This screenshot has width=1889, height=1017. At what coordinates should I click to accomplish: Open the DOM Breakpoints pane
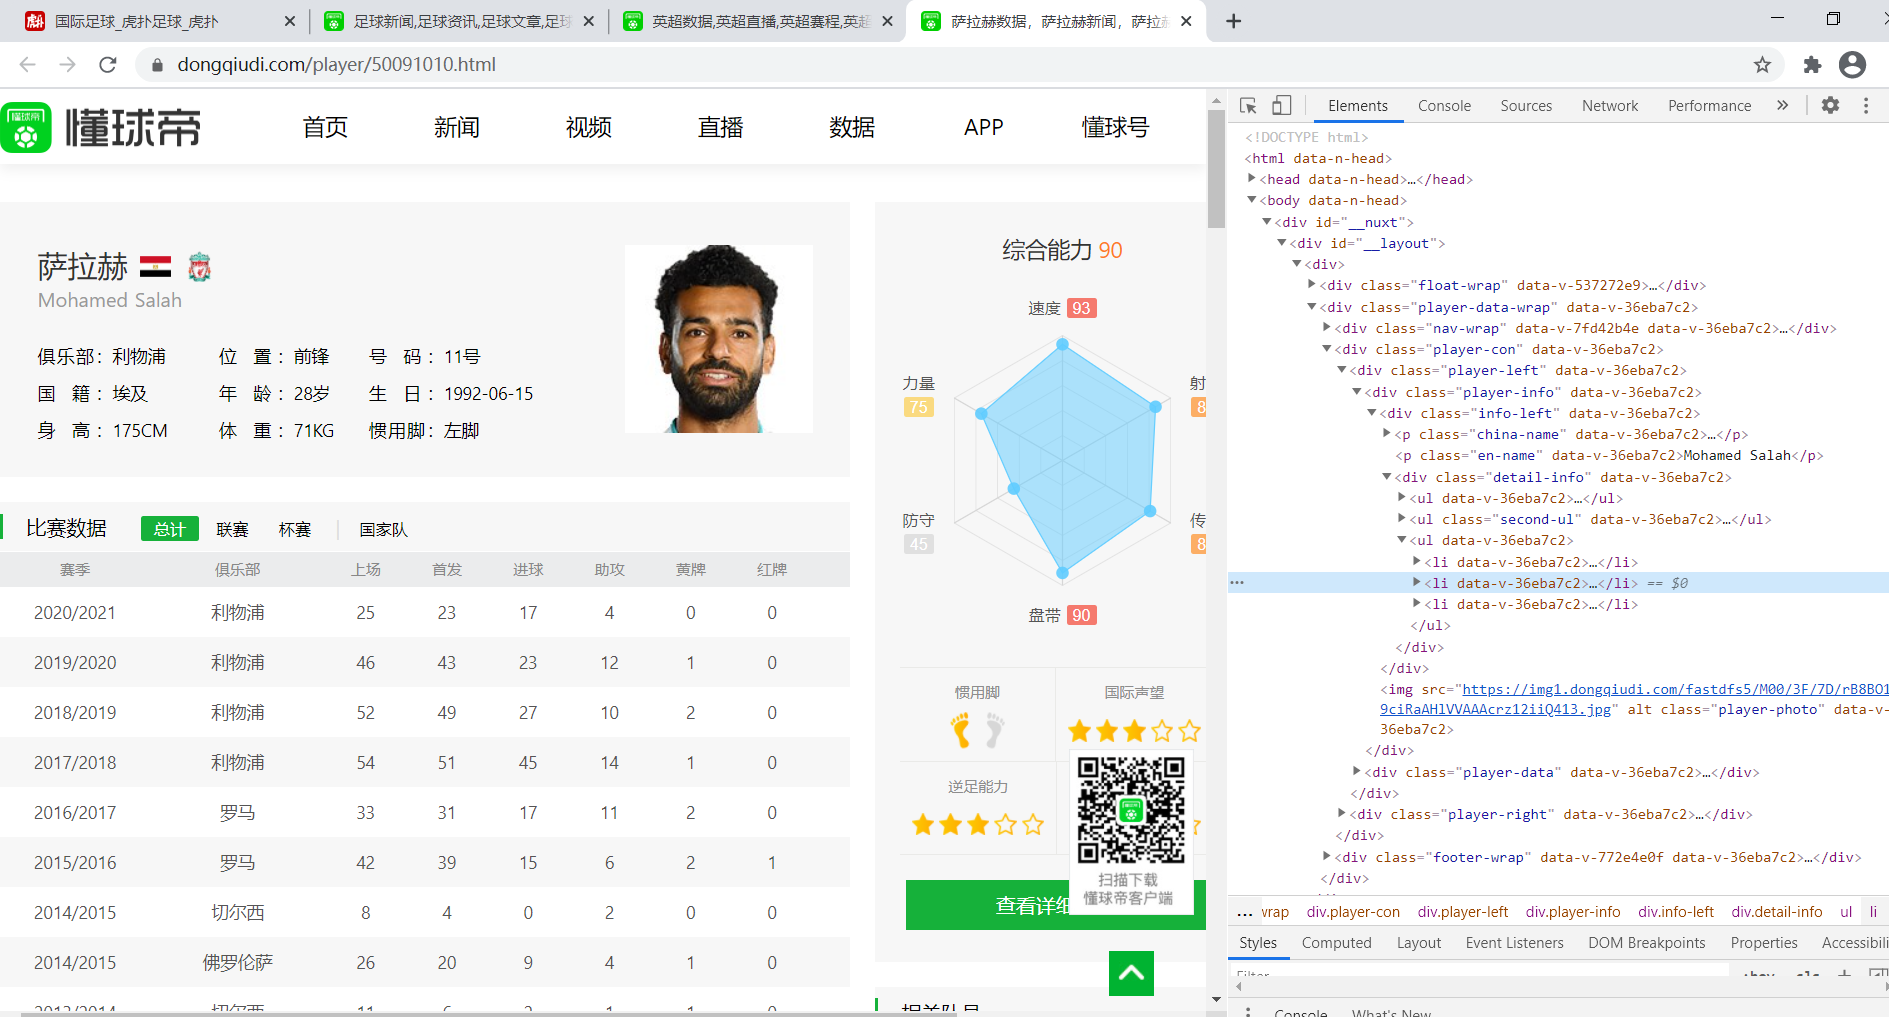1646,943
